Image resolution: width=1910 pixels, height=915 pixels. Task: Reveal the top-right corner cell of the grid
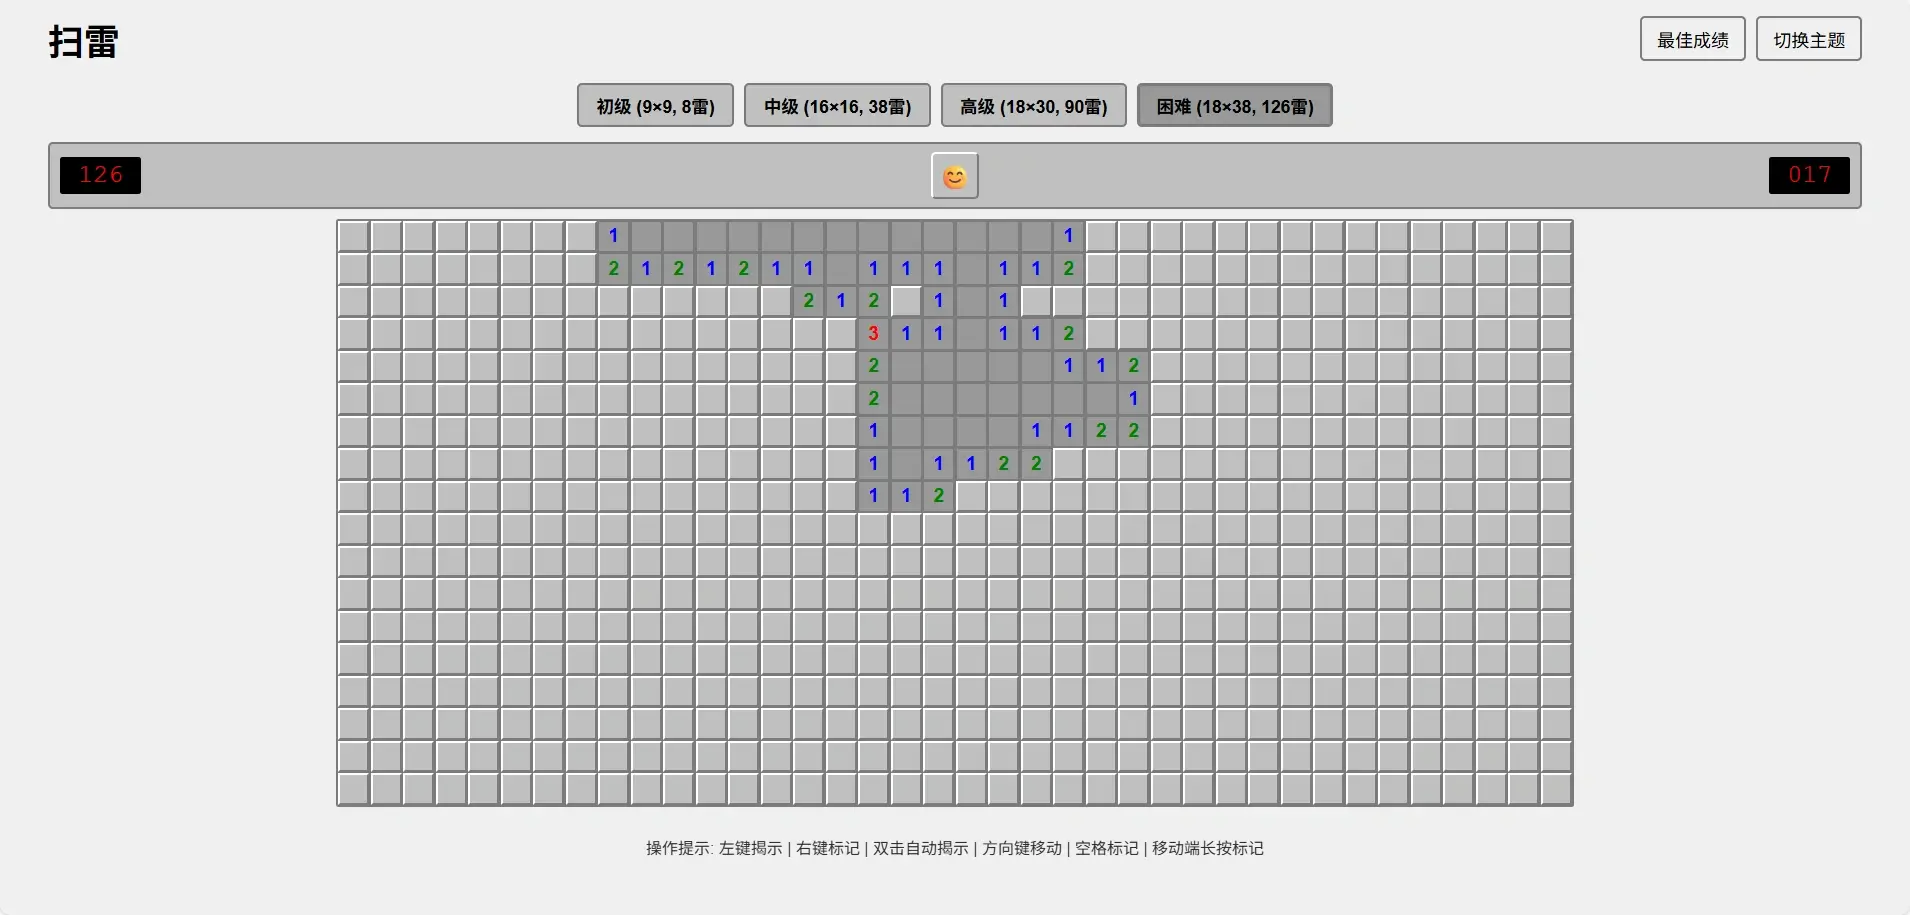point(1555,237)
